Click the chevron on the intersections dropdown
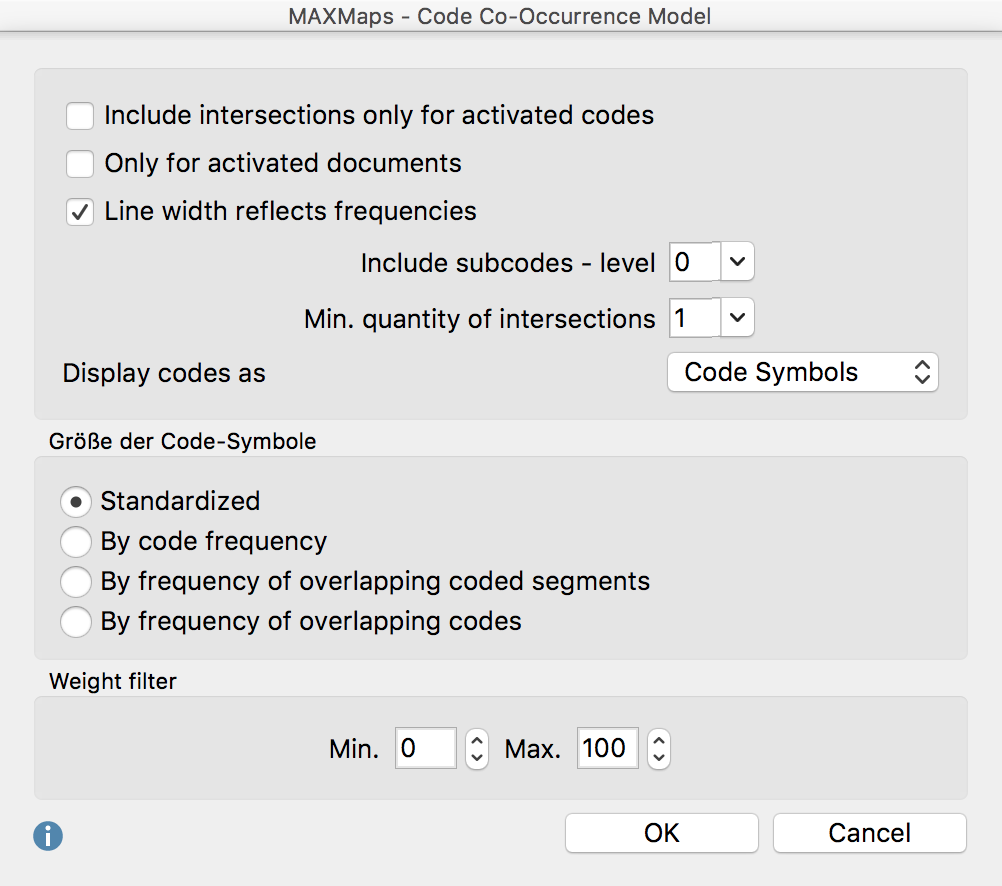This screenshot has height=886, width=1002. coord(737,318)
